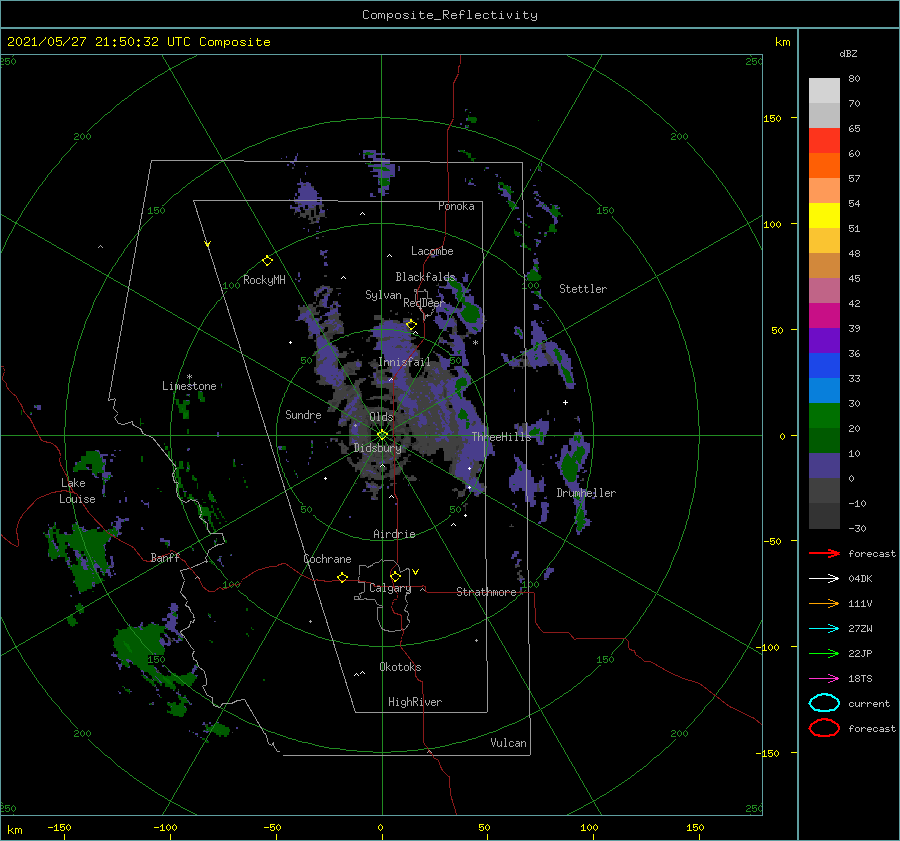The image size is (900, 841).
Task: Click the Airdrie label
Action: (x=394, y=534)
